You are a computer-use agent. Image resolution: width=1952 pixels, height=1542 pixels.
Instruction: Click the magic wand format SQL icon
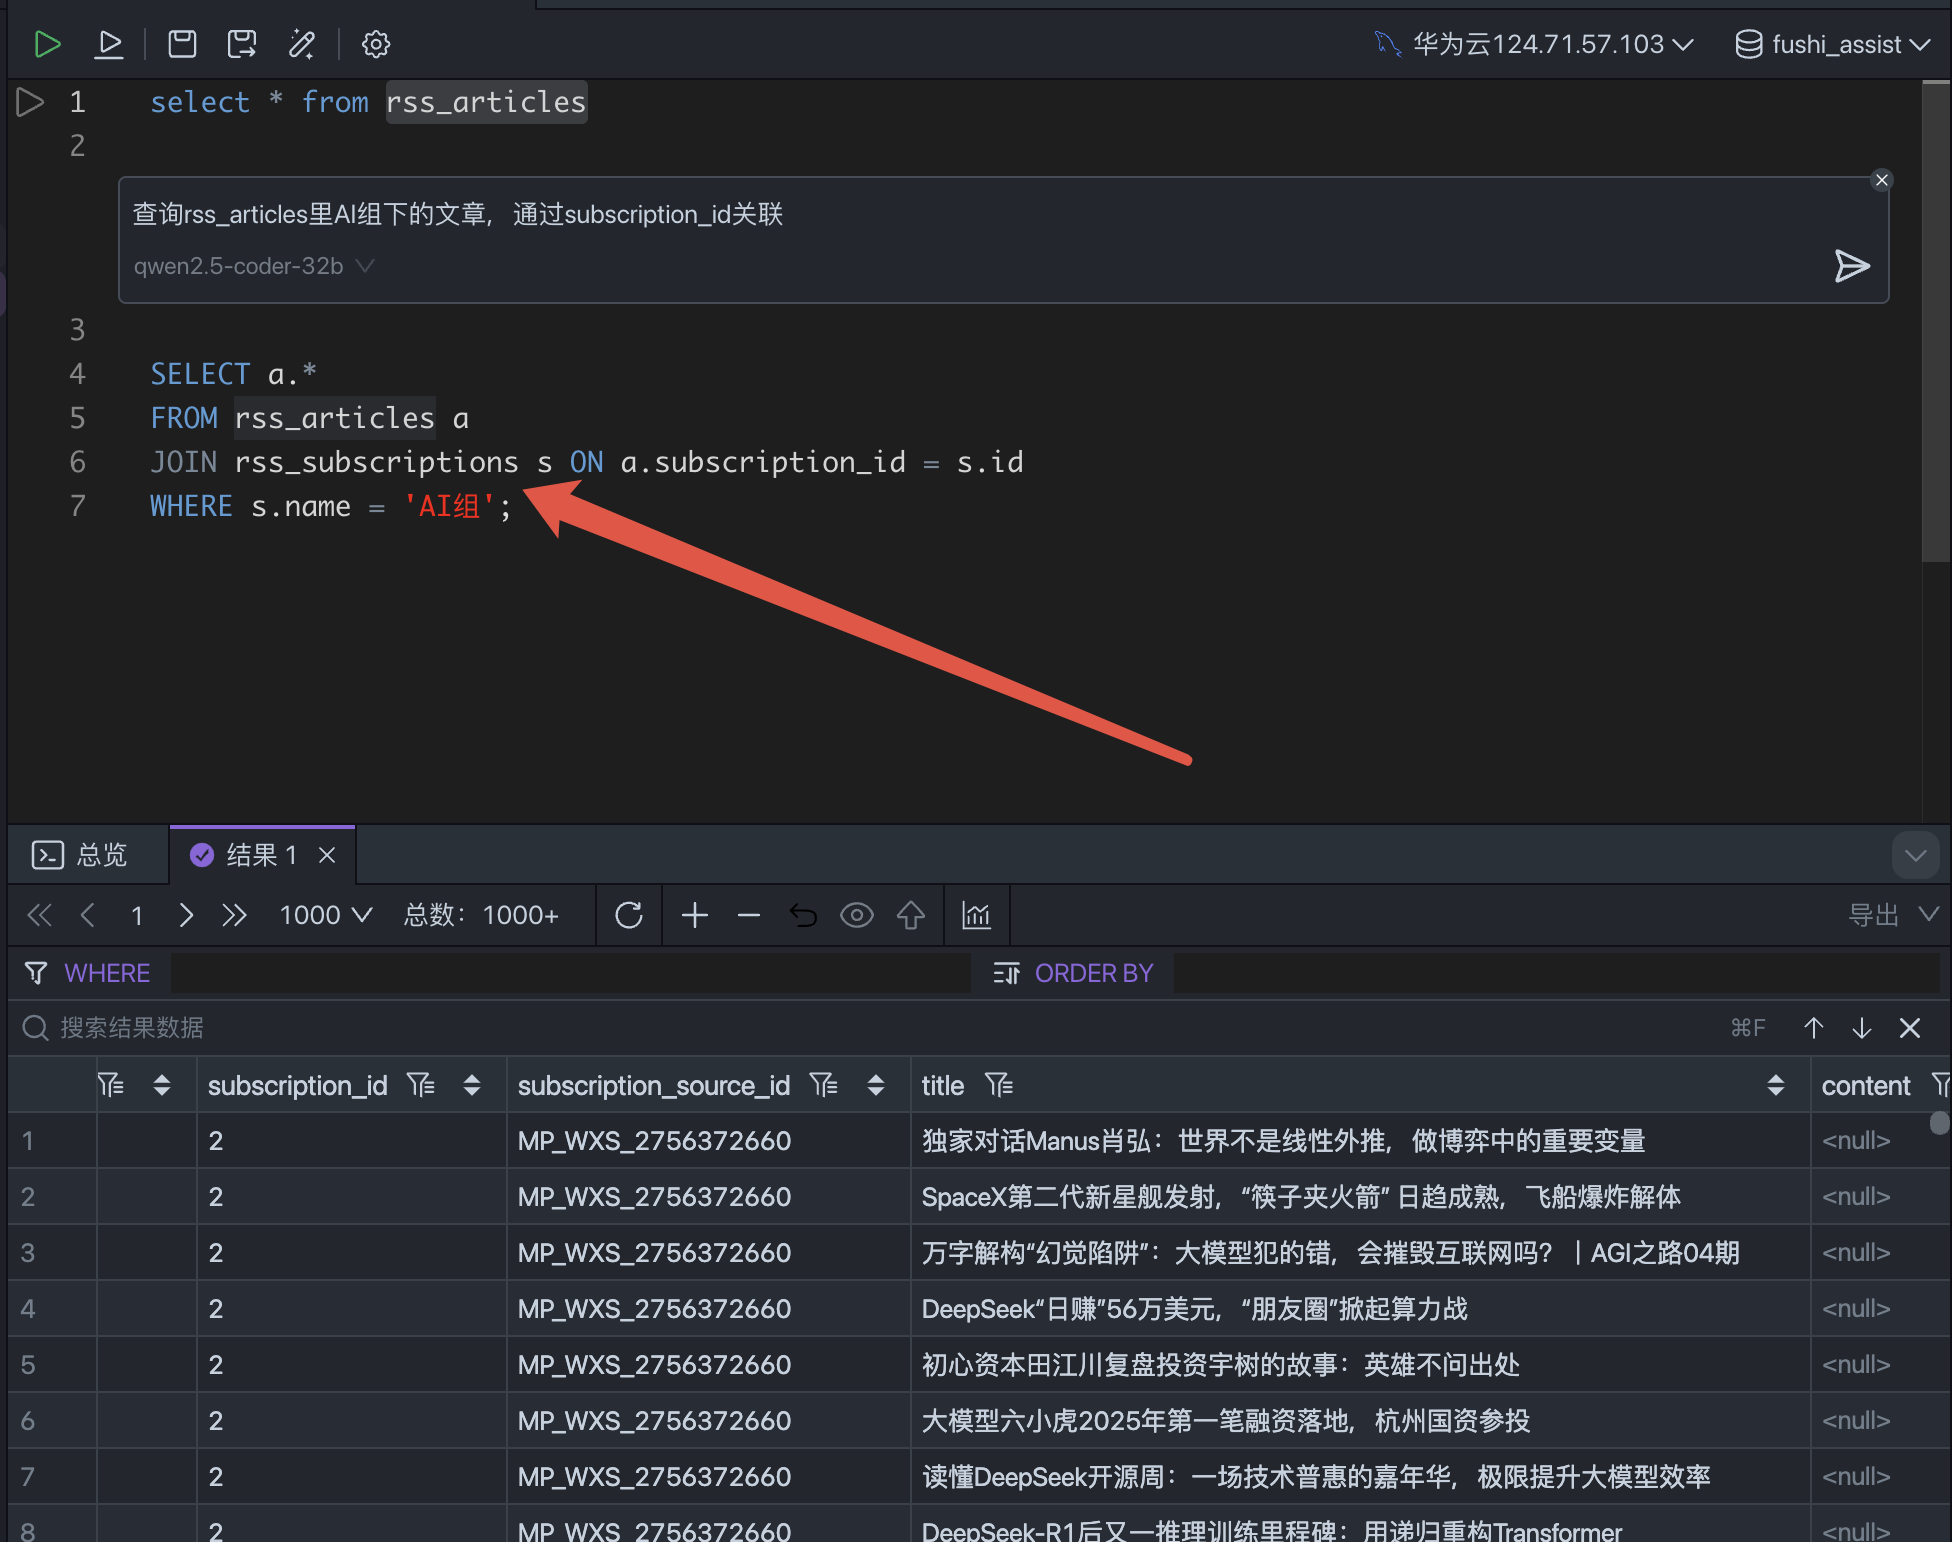click(302, 44)
